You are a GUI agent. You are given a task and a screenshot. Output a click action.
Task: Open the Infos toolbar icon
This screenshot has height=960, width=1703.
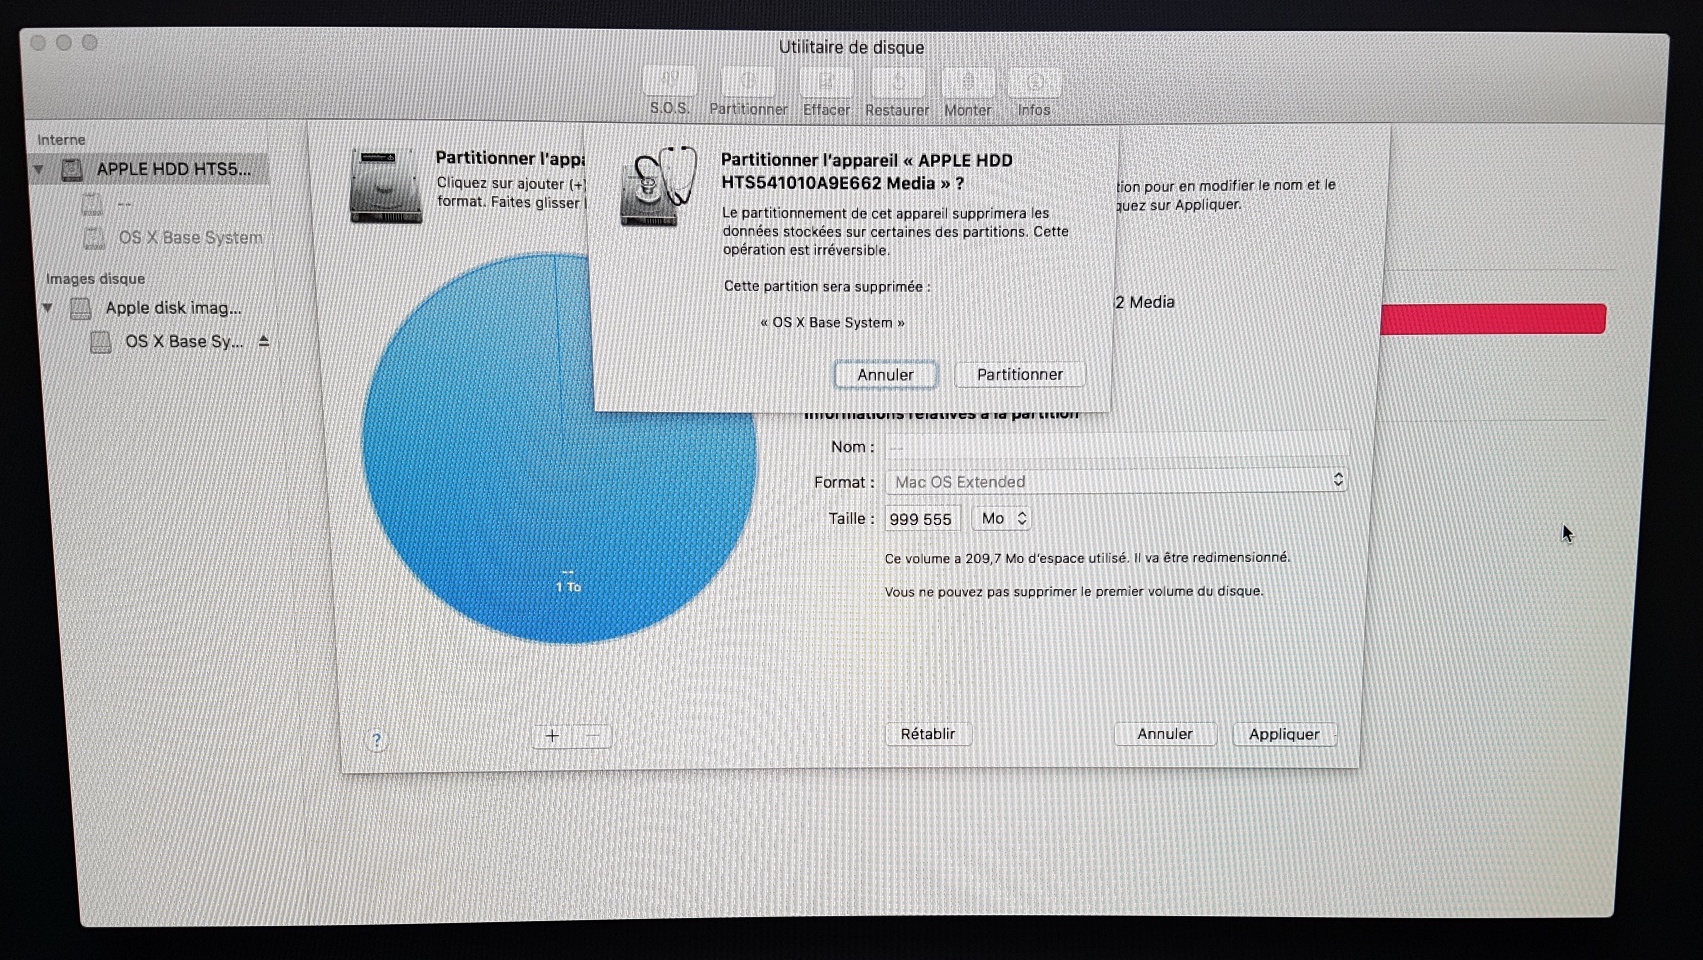click(1034, 81)
